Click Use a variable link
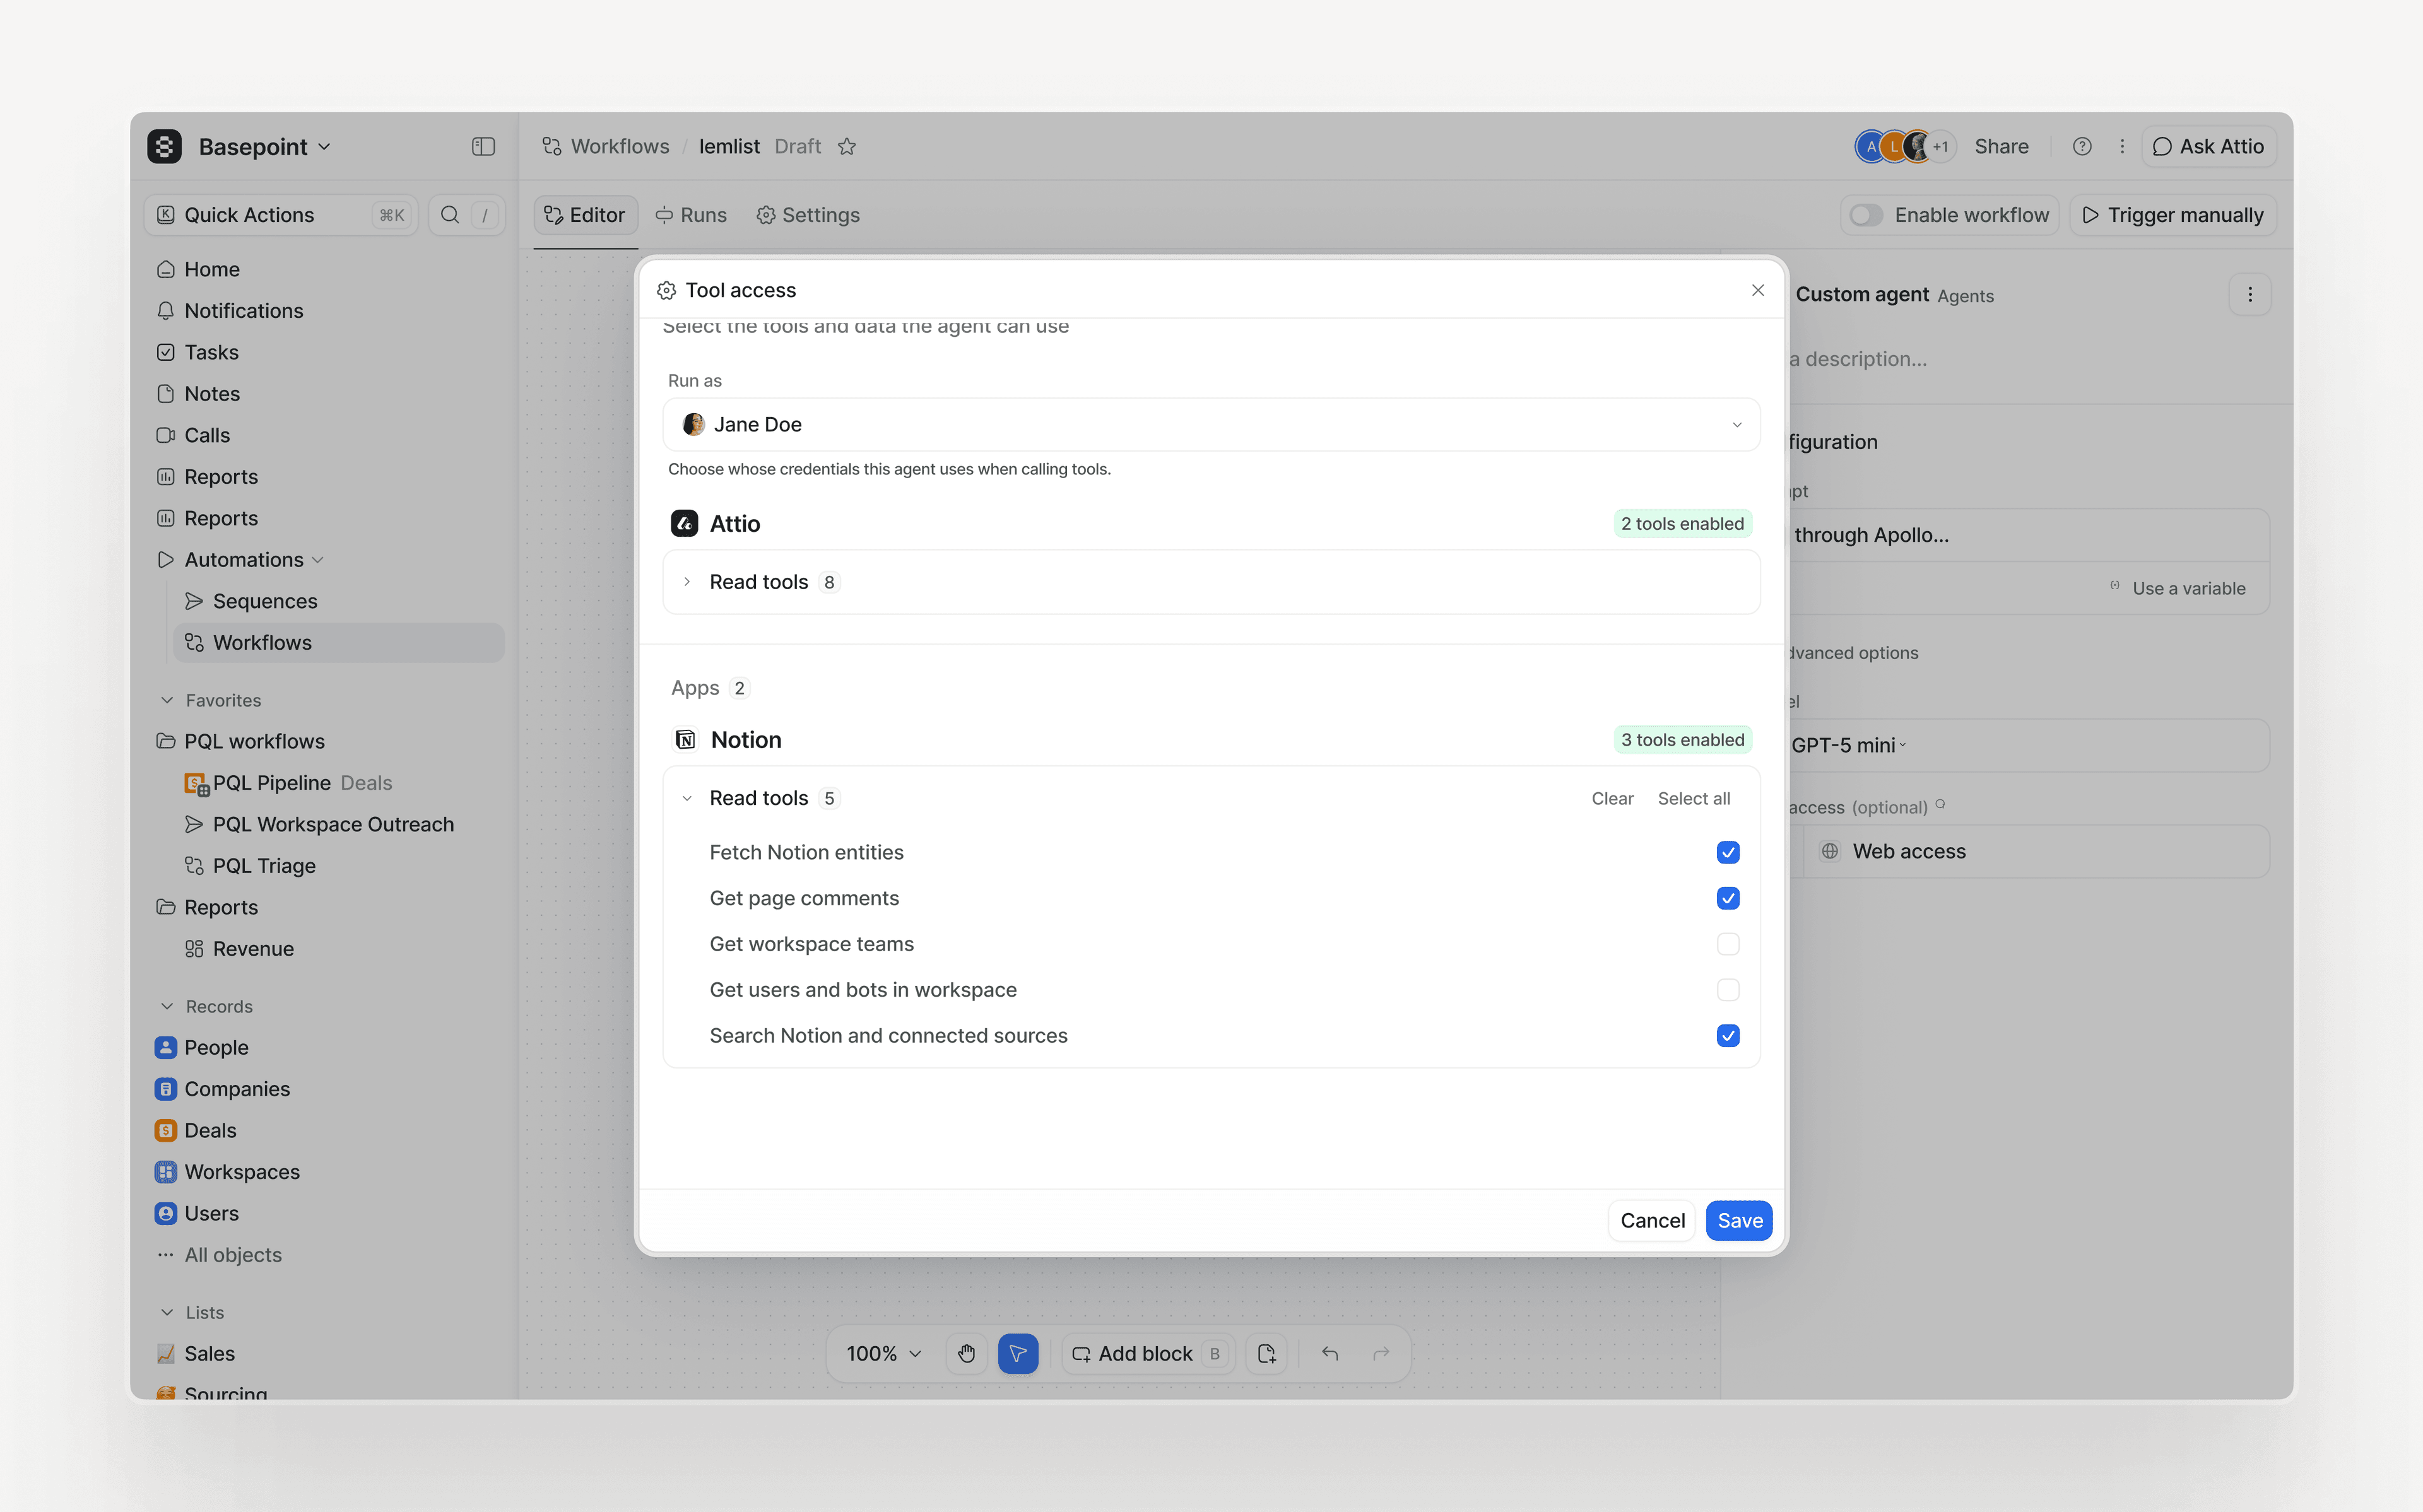 2178,588
